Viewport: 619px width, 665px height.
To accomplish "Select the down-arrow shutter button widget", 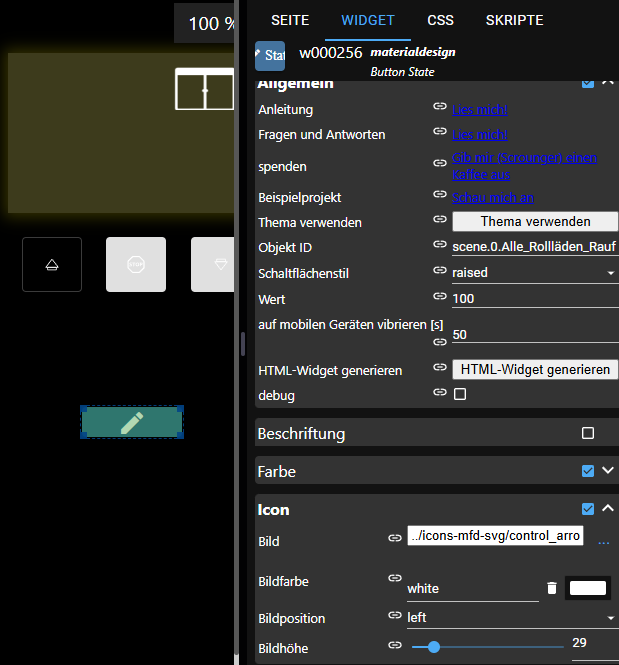I will pos(212,264).
